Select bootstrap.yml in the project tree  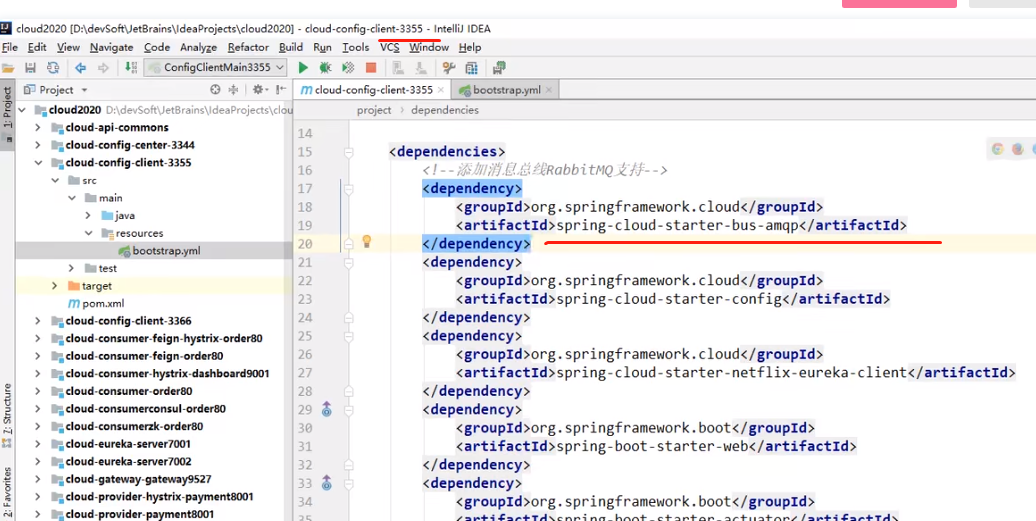pos(166,251)
